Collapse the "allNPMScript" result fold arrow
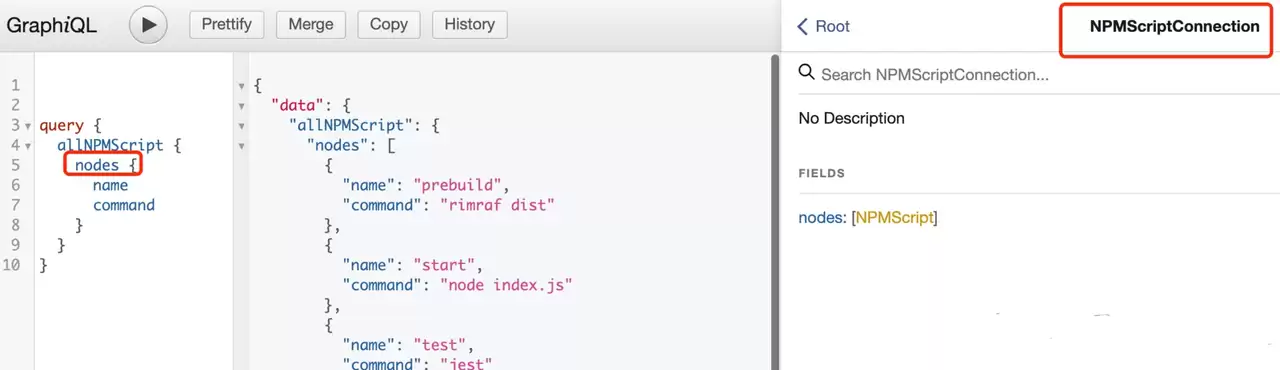 [242, 126]
